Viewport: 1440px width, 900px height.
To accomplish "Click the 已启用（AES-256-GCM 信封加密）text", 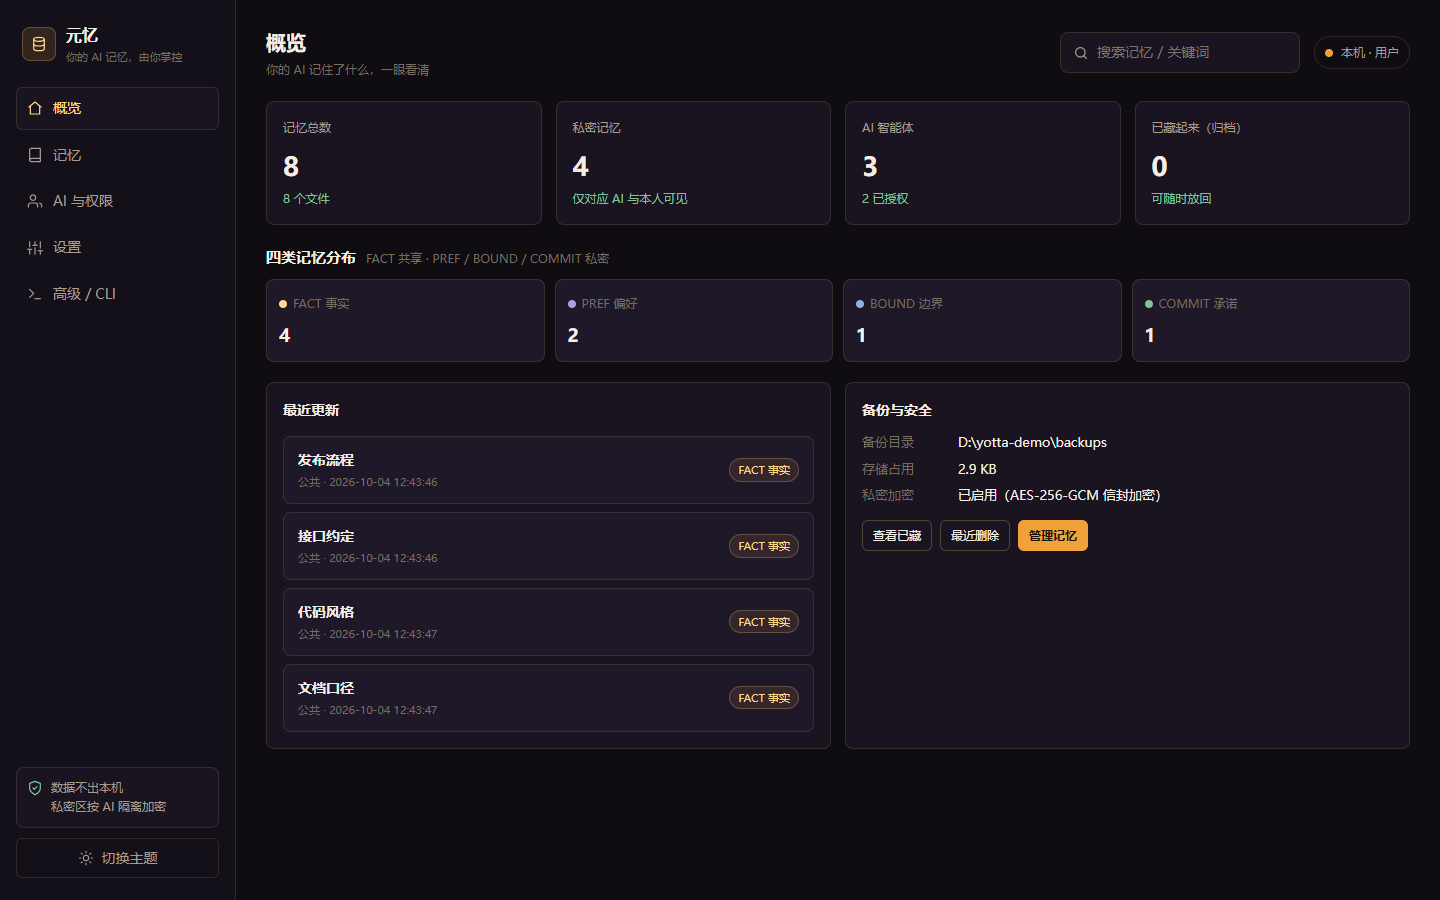I will pyautogui.click(x=1059, y=495).
